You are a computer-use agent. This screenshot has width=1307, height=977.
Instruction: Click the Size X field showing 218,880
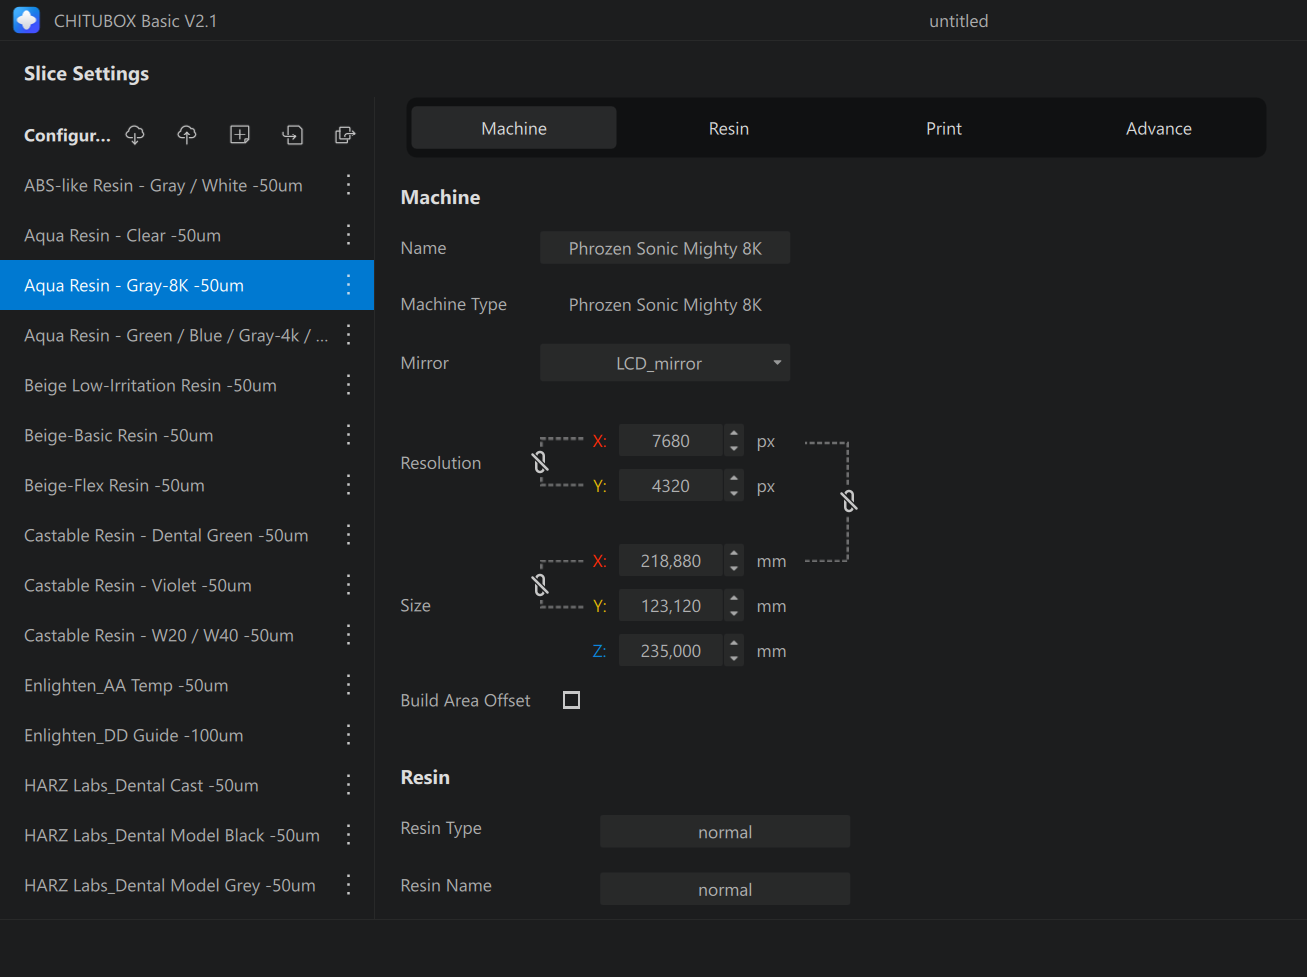[x=671, y=561]
